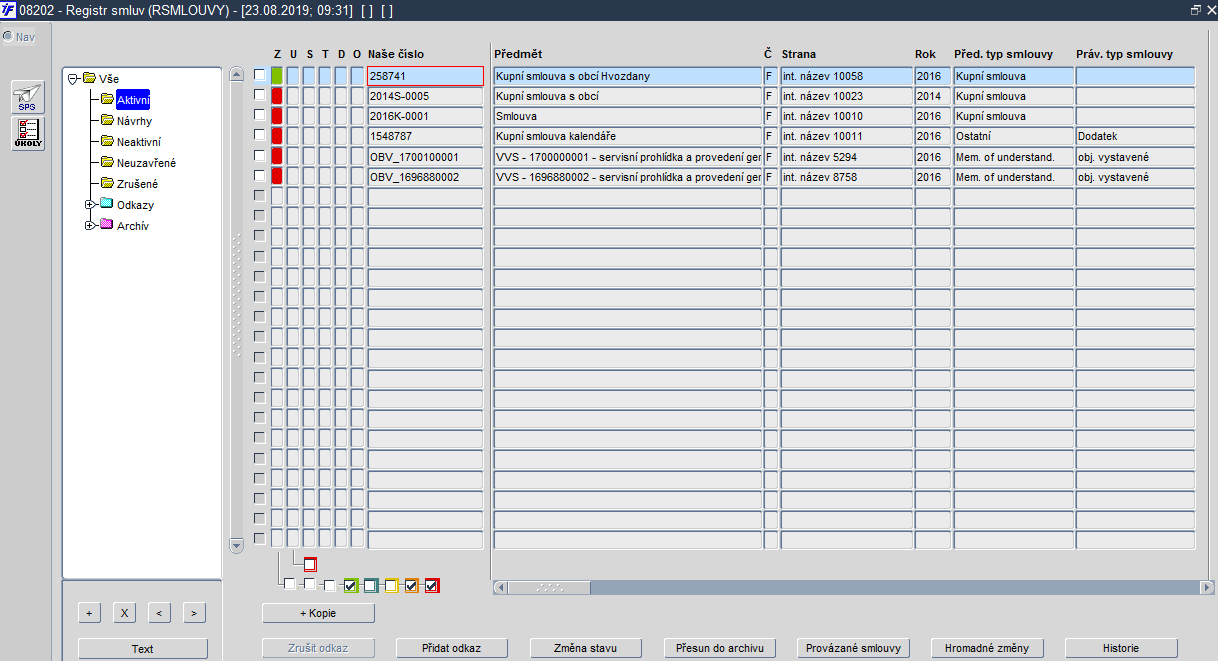Click the Přidat odkaz button
Viewport: 1218px width, 661px height.
(453, 648)
